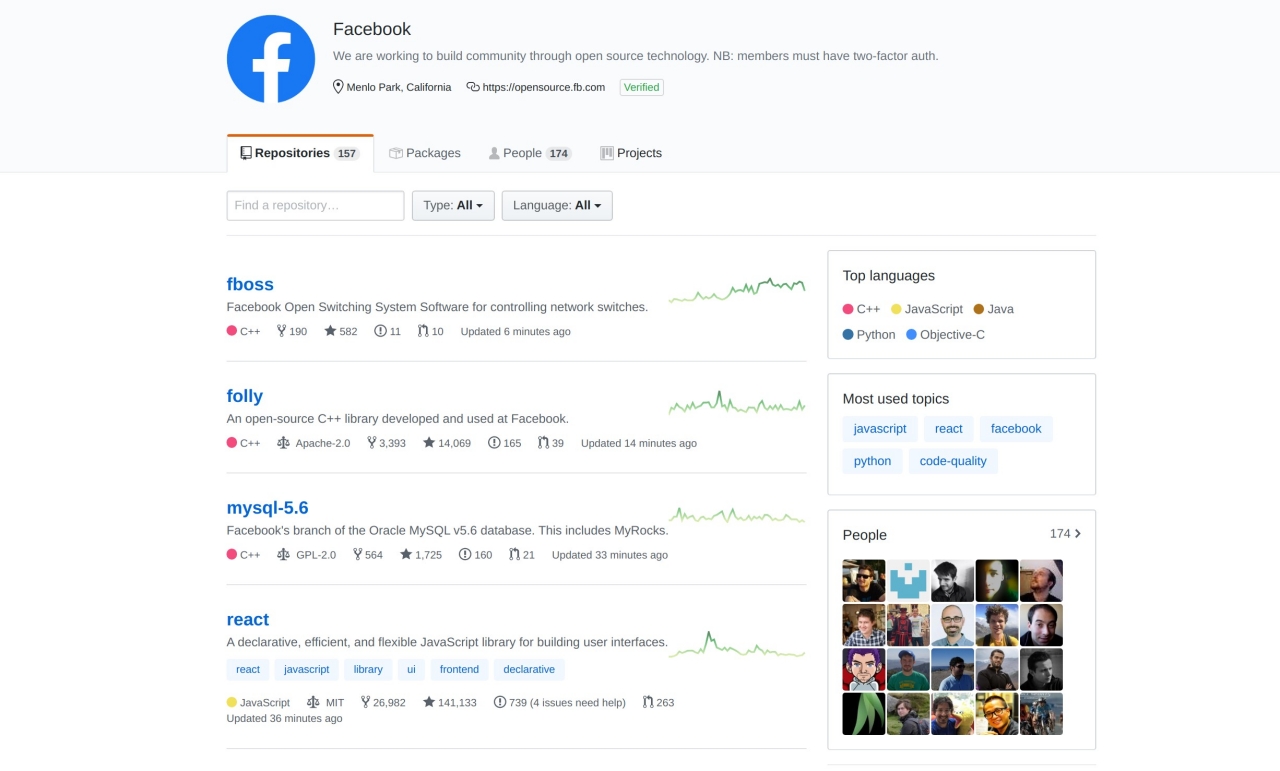Click the issues icon showing 160
This screenshot has height=771, width=1280.
click(x=465, y=554)
